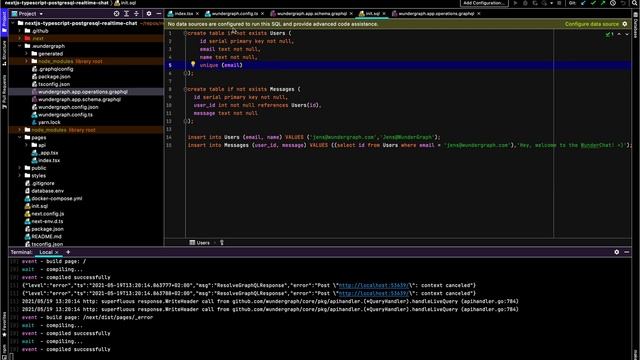Click the Git update project blue arrow
640x360 pixels.
pyautogui.click(x=583, y=3)
